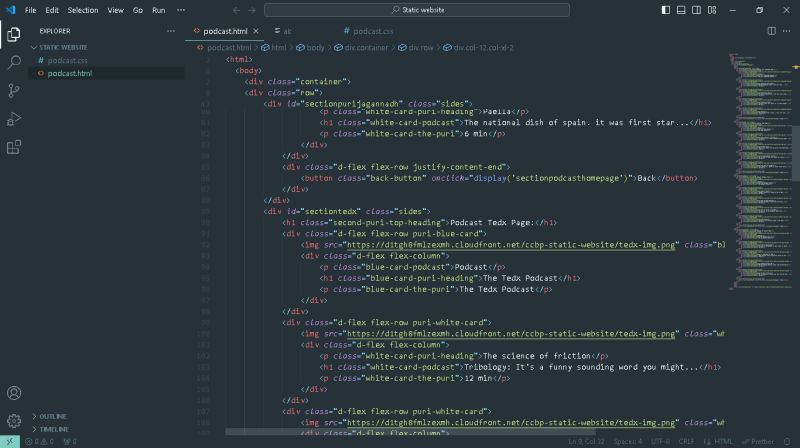Select podcast.css in the Explorer tree

[x=68, y=60]
